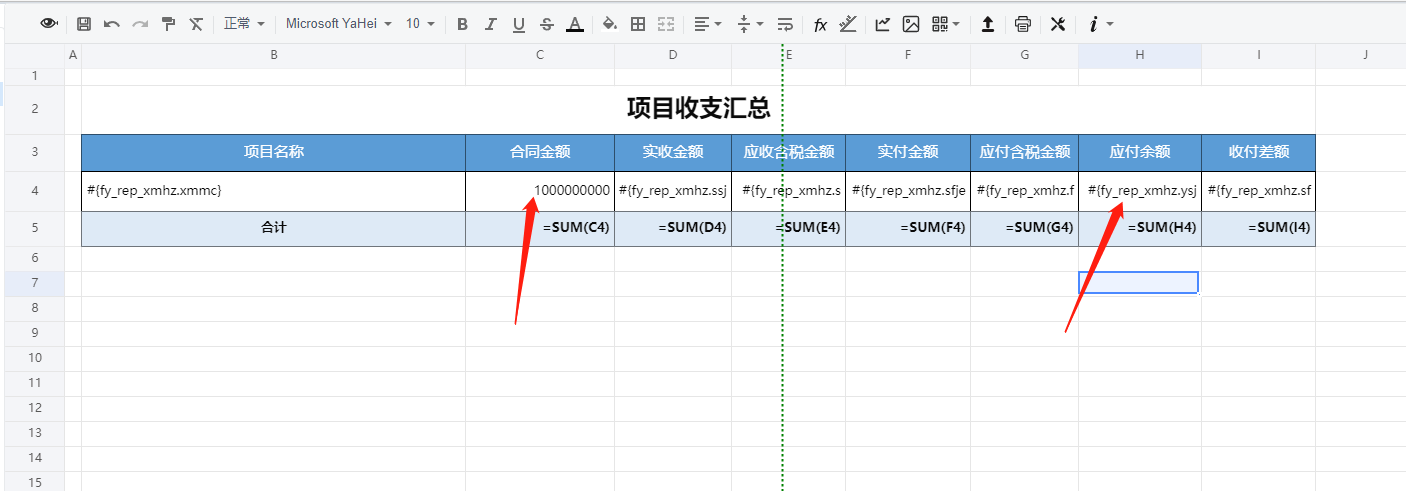Select column B header

273,55
